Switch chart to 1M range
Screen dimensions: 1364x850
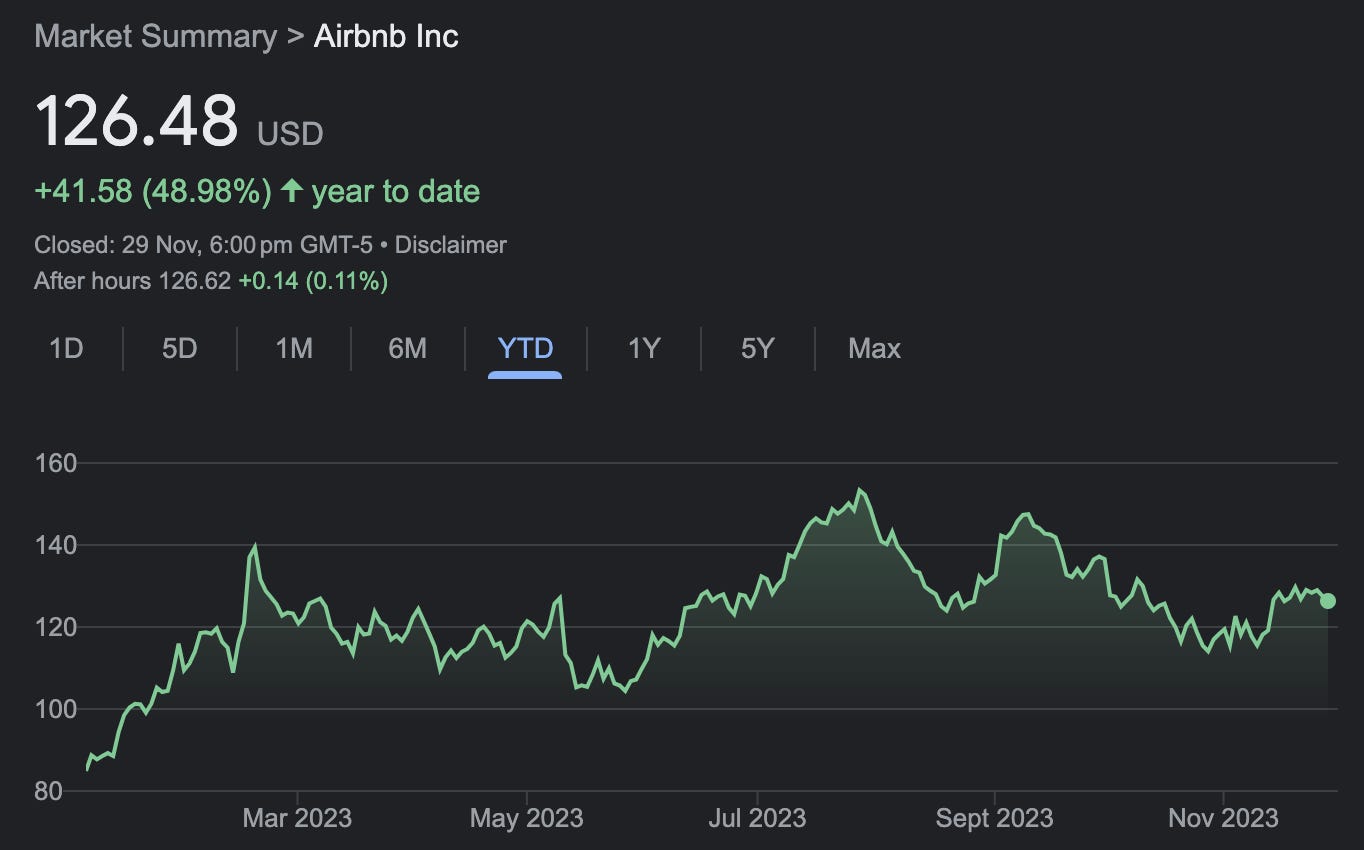coord(294,348)
